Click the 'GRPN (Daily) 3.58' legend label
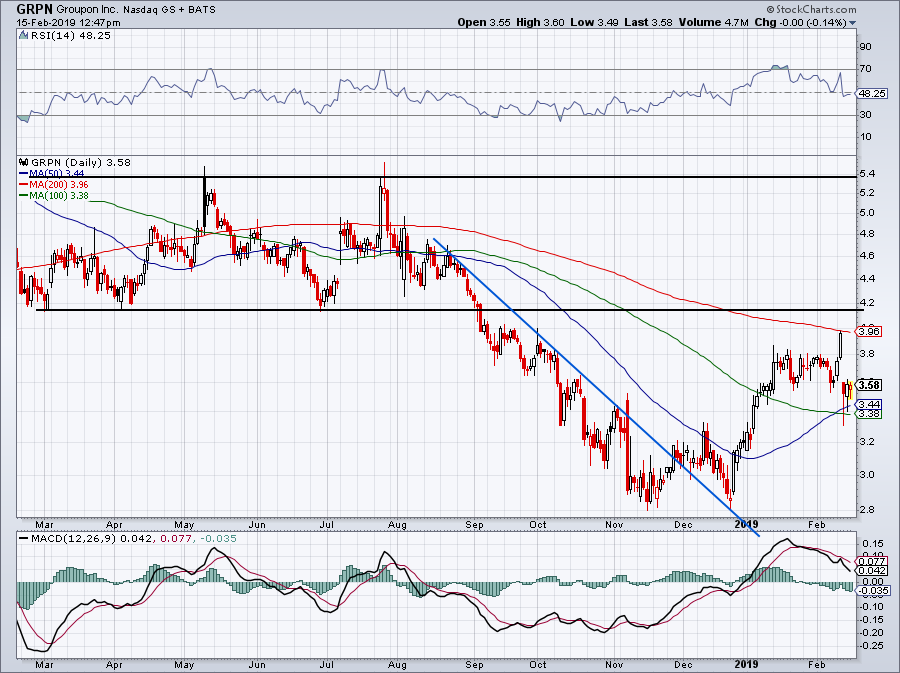This screenshot has height=673, width=900. pyautogui.click(x=80, y=162)
